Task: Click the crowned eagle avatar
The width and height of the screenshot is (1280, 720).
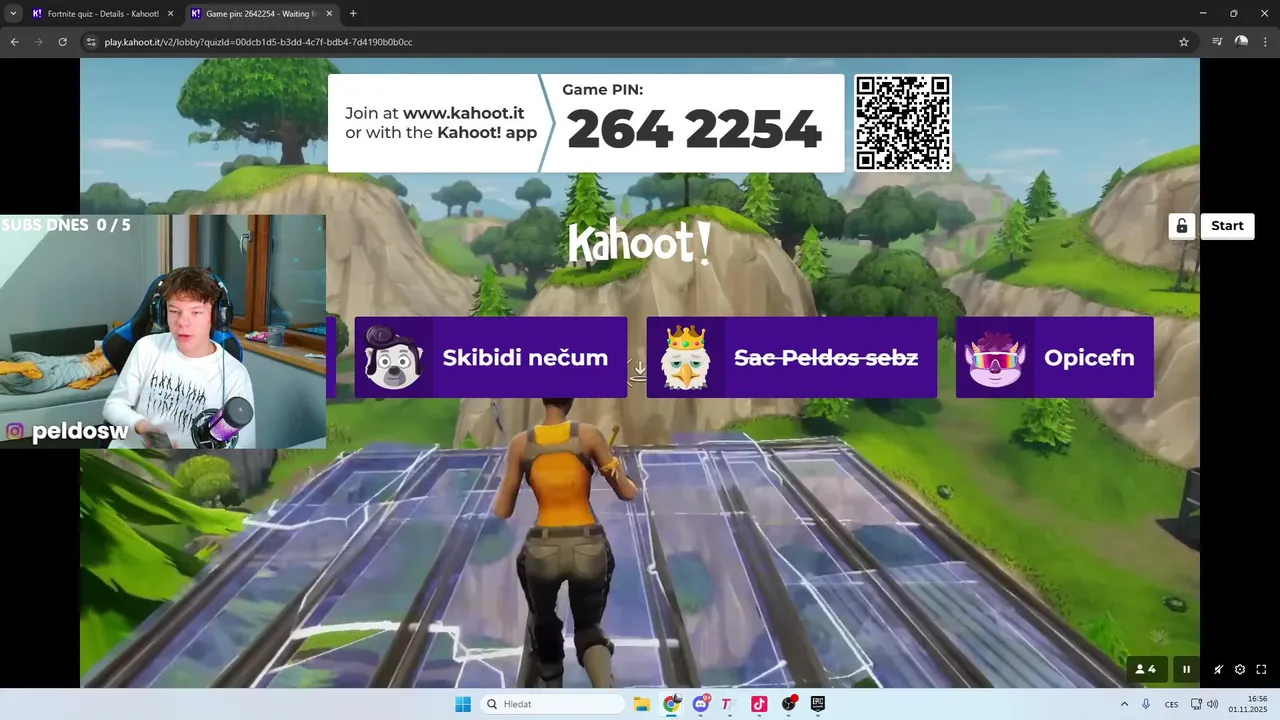Action: coord(686,358)
